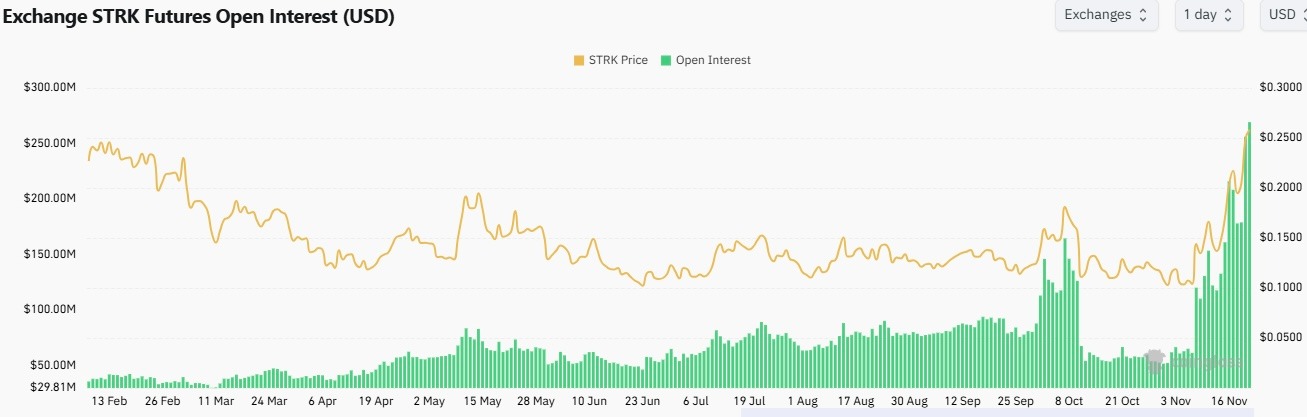Click the 8 Oct date label

[1067, 401]
